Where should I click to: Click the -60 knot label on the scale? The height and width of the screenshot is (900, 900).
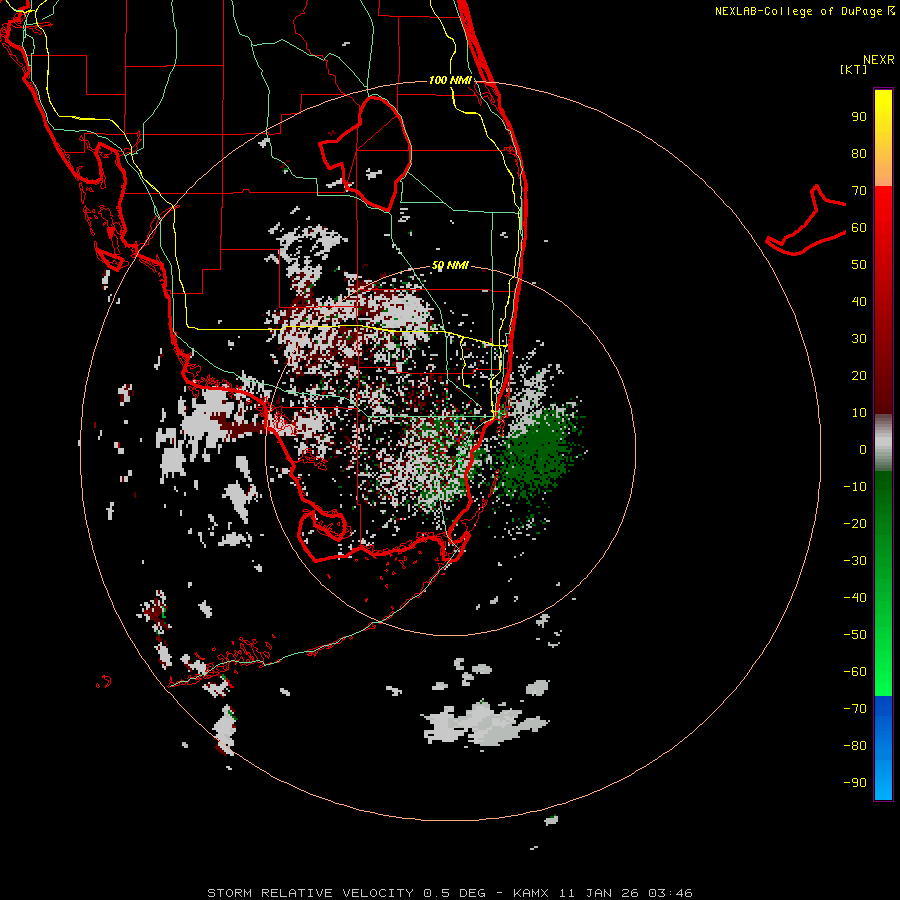855,672
